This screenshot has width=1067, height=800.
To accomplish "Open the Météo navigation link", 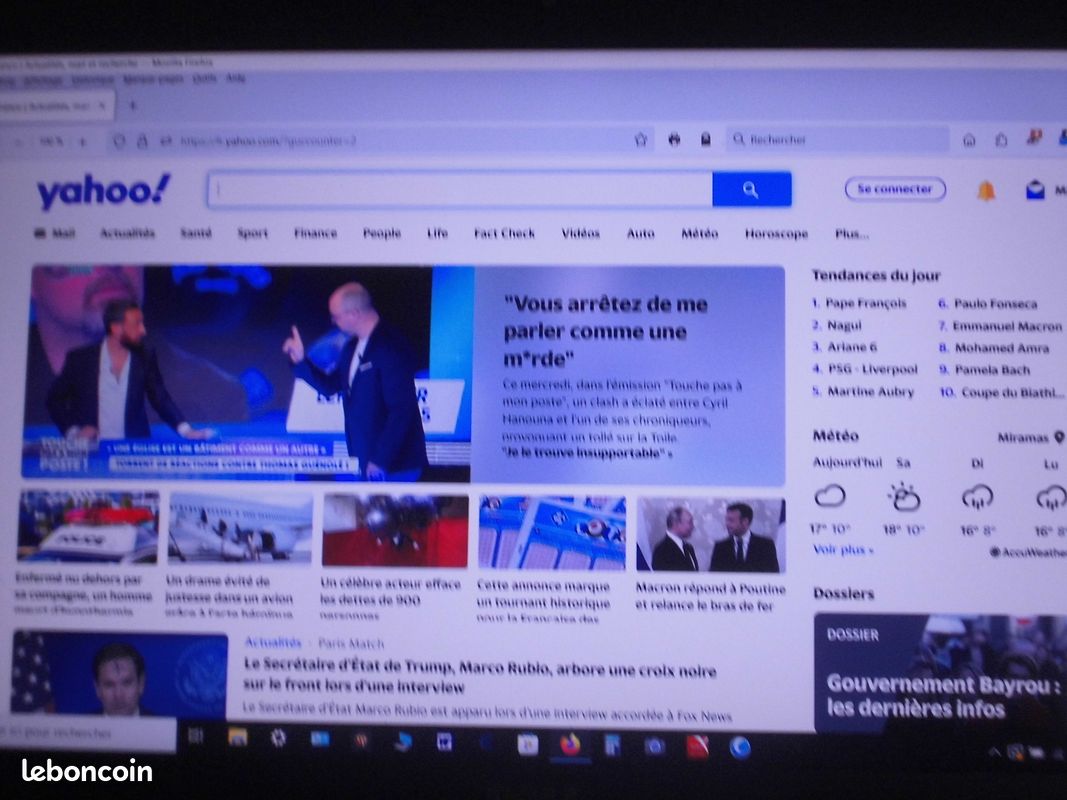I will coord(700,233).
